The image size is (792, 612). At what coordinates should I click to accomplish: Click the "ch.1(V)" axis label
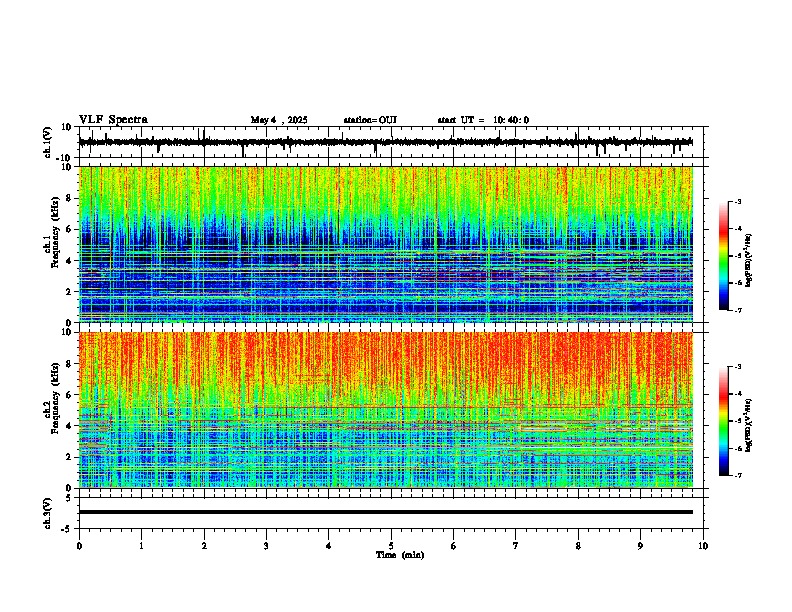tap(48, 142)
